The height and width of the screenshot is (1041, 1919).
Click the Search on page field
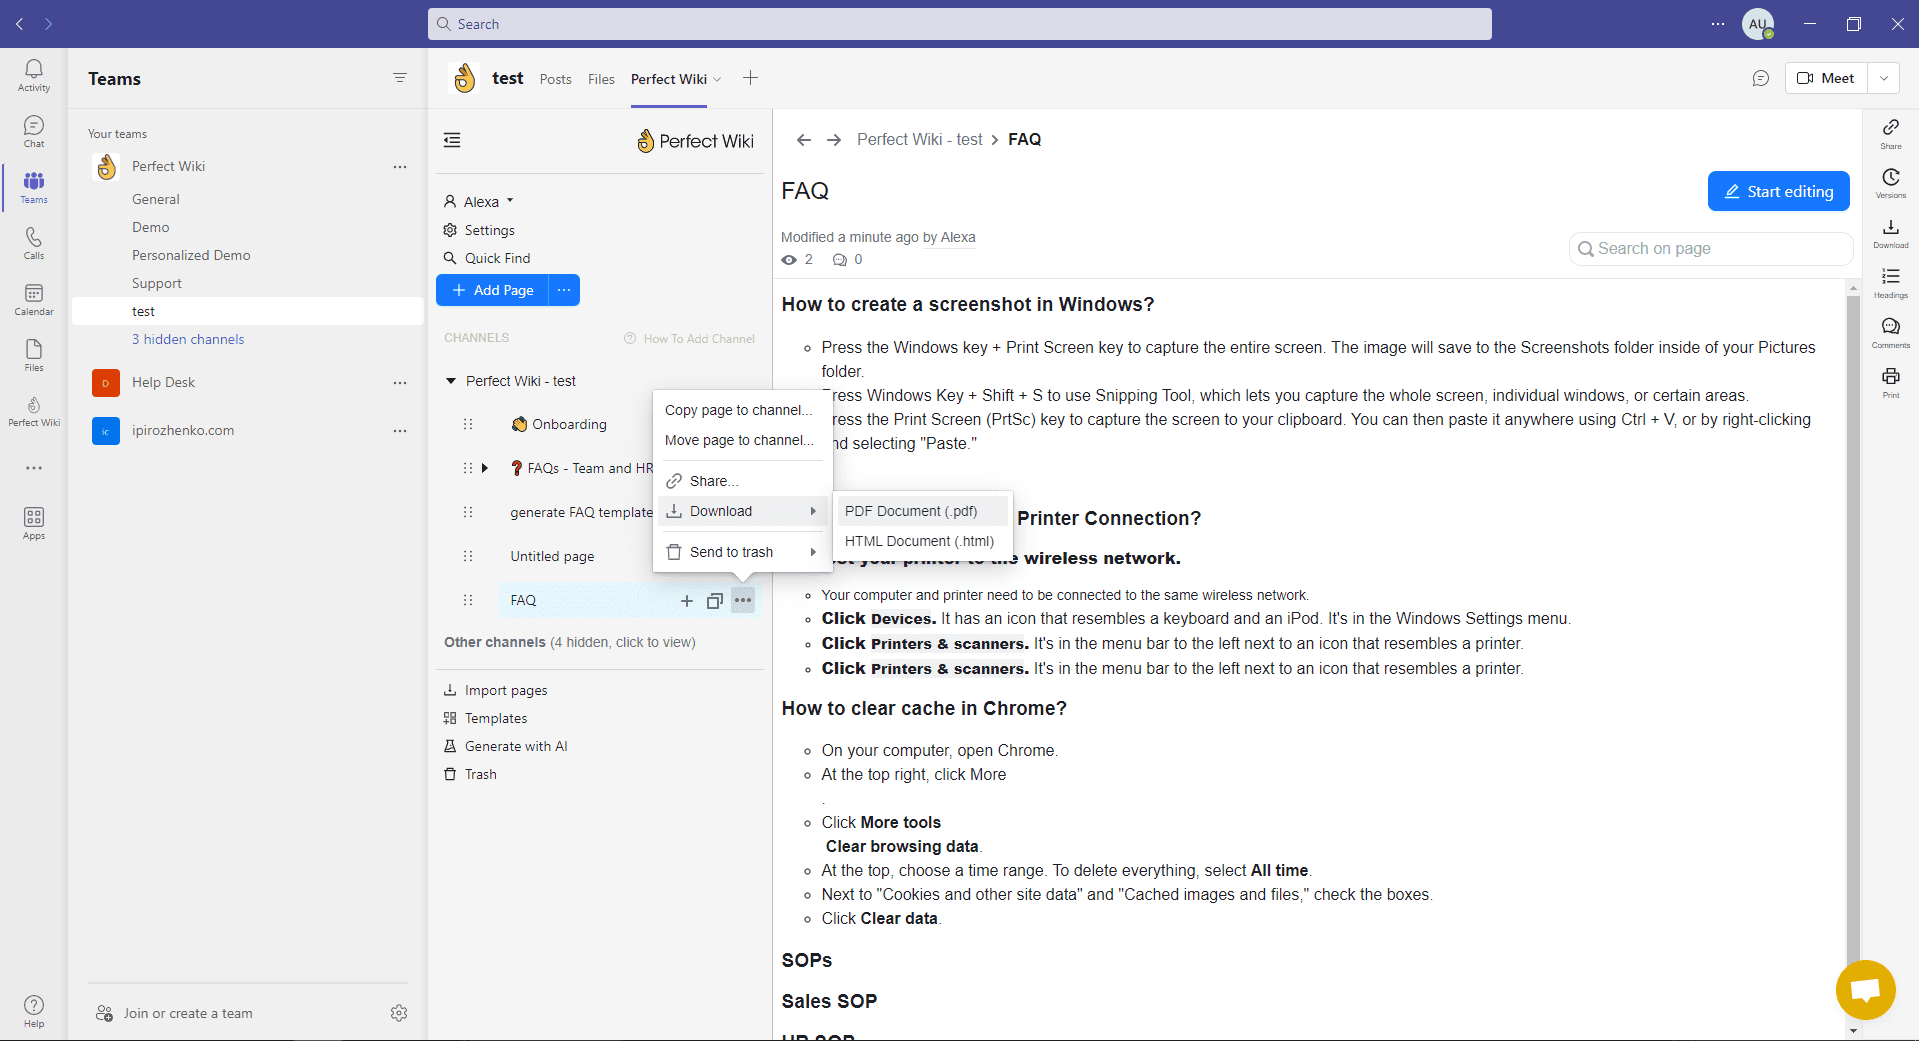pyautogui.click(x=1709, y=248)
